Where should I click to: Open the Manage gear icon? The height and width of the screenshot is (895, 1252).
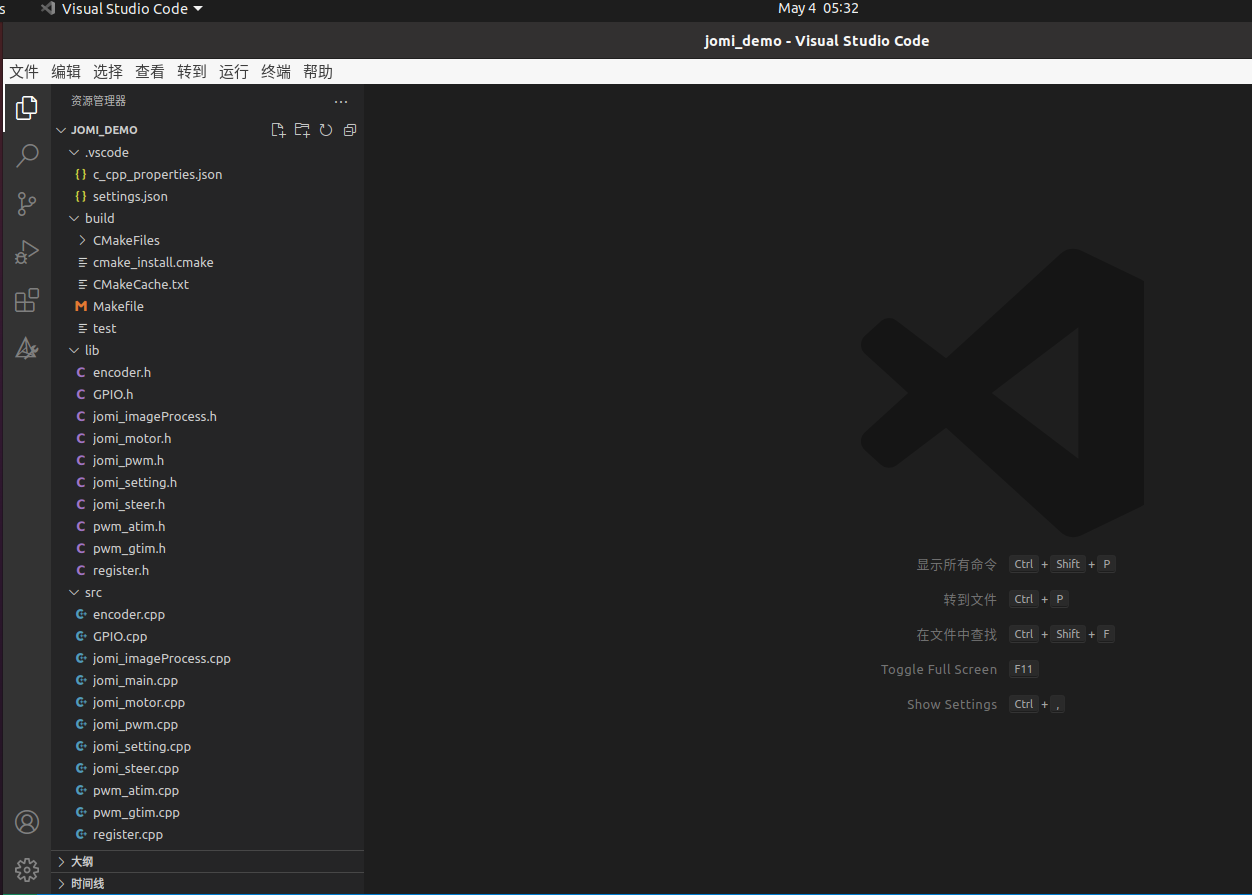[27, 870]
